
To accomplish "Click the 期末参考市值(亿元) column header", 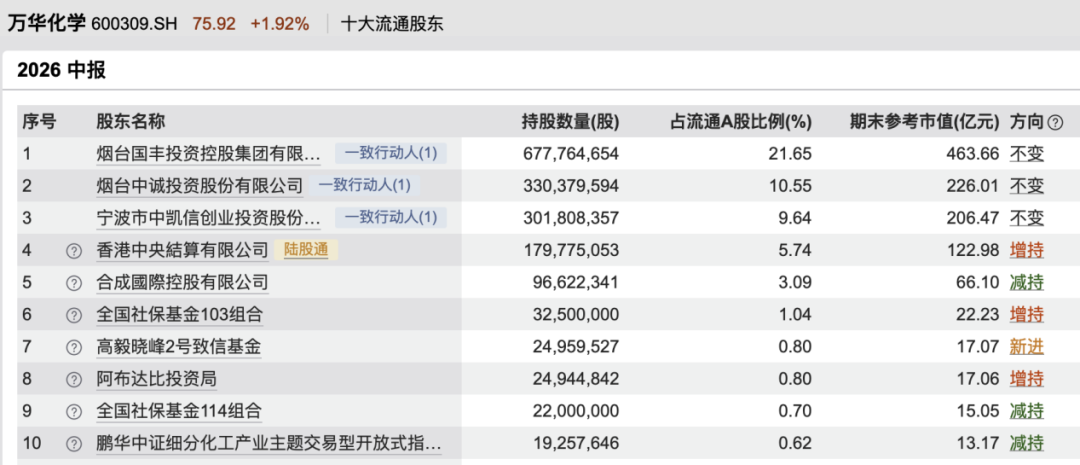I will click(924, 122).
